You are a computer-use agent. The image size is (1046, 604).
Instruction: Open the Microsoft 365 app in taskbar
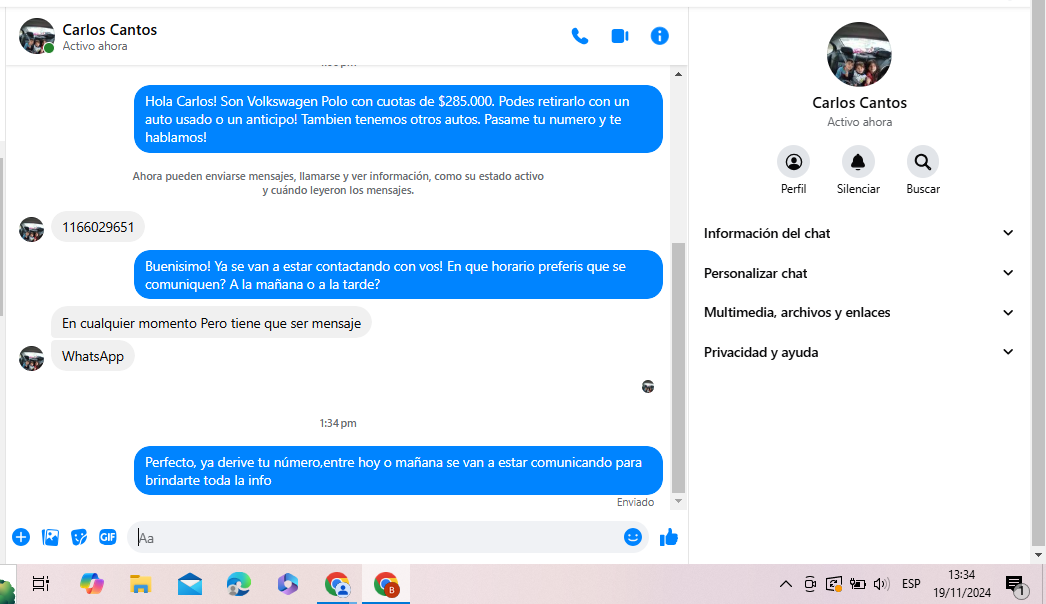(x=288, y=584)
